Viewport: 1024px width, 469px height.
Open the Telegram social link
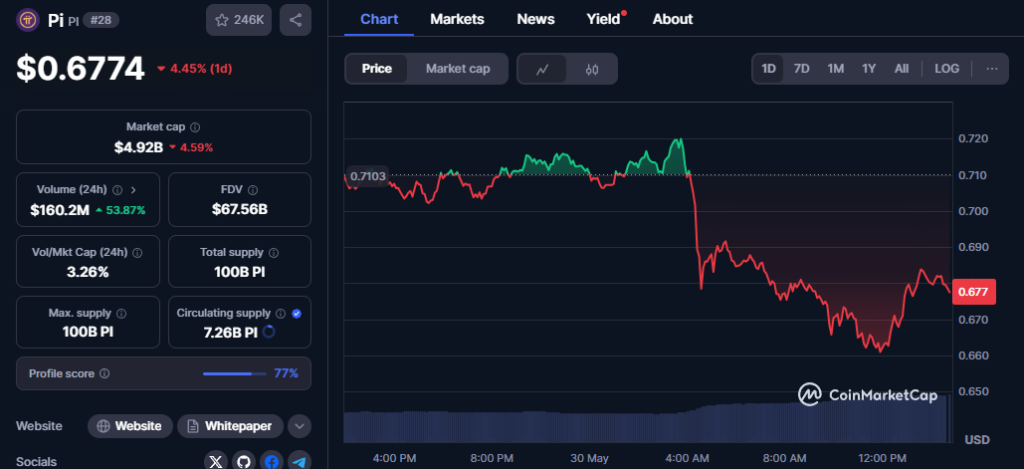299,461
